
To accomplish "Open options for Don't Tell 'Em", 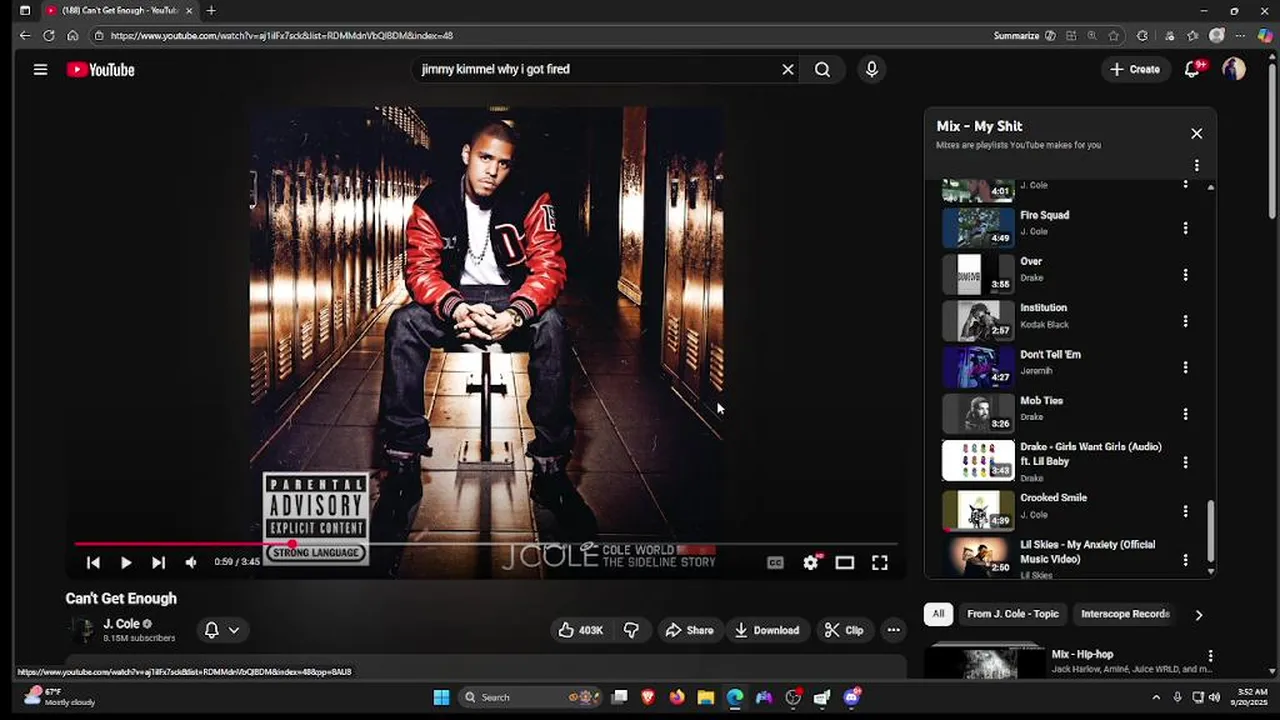I will click(x=1185, y=367).
